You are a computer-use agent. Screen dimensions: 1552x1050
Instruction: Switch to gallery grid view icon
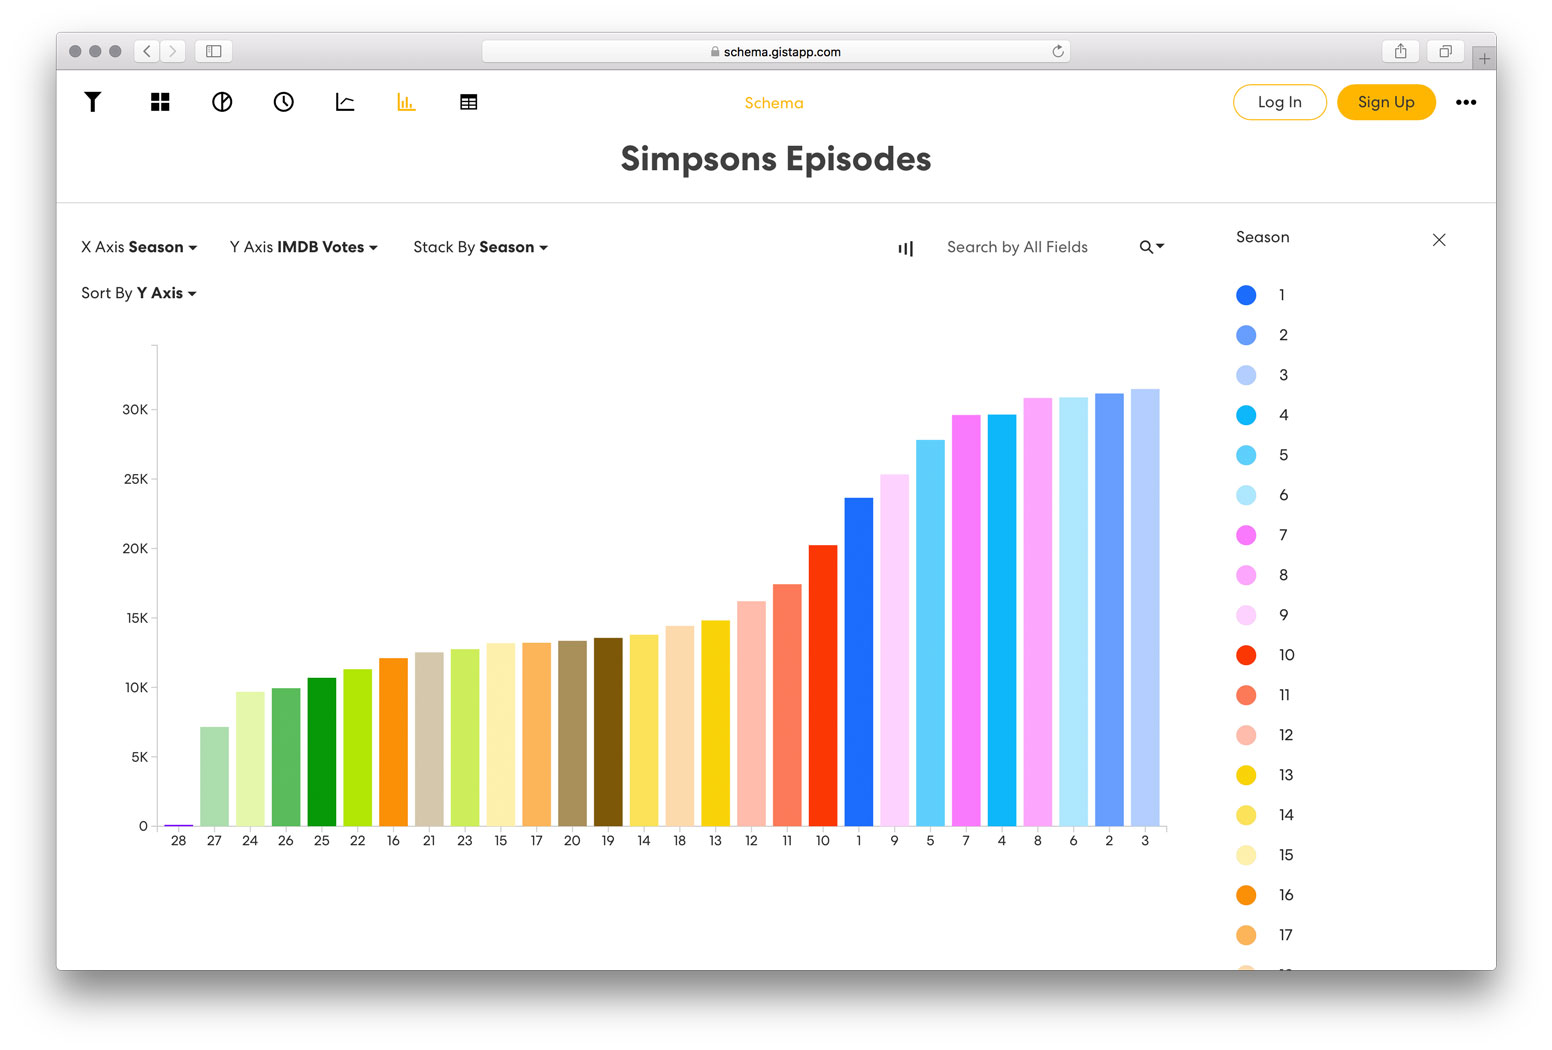click(160, 102)
